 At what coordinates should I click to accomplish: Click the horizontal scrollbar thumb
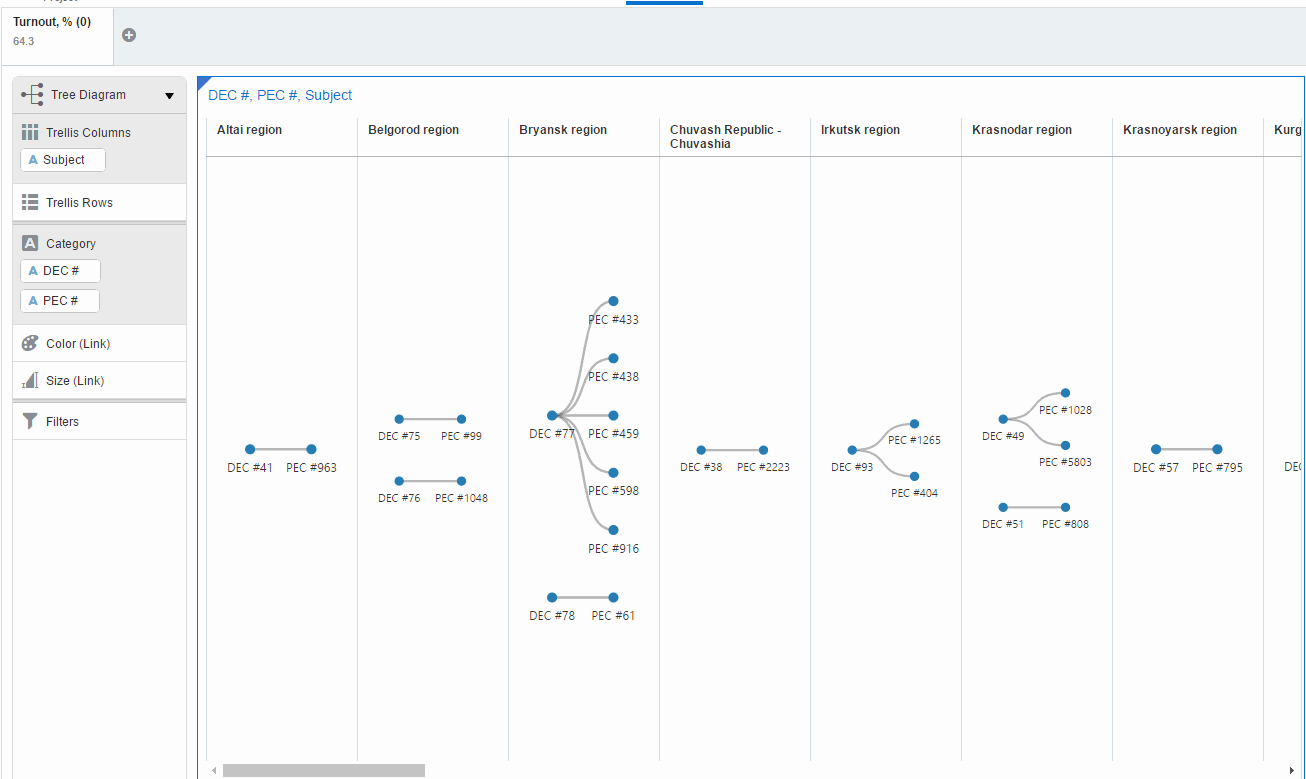point(324,770)
